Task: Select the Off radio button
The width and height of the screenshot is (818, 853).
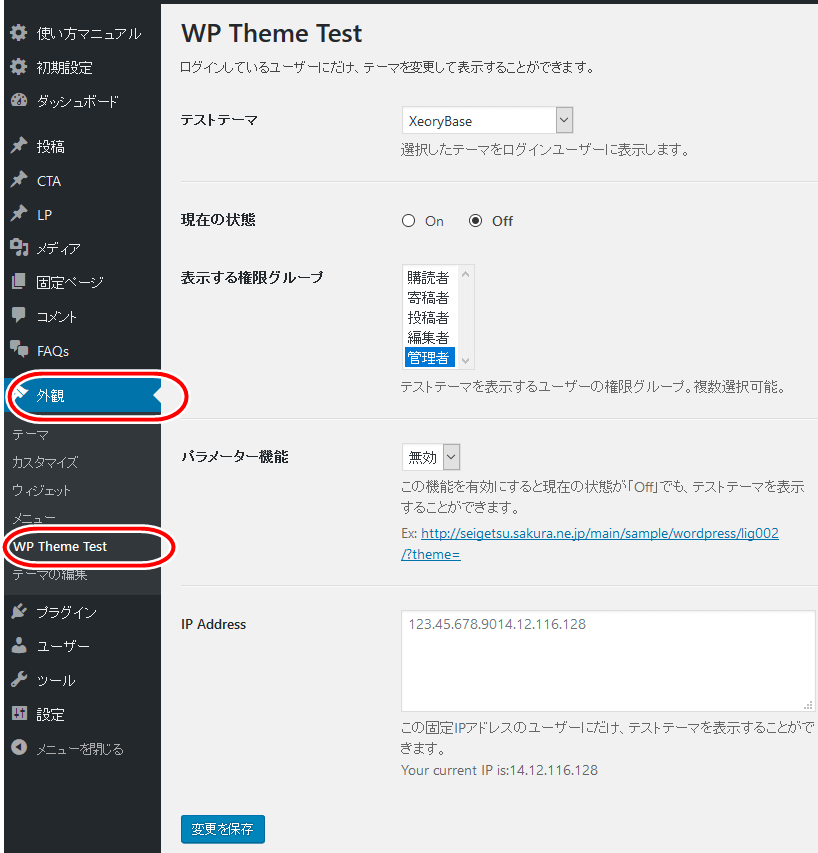Action: pyautogui.click(x=475, y=221)
